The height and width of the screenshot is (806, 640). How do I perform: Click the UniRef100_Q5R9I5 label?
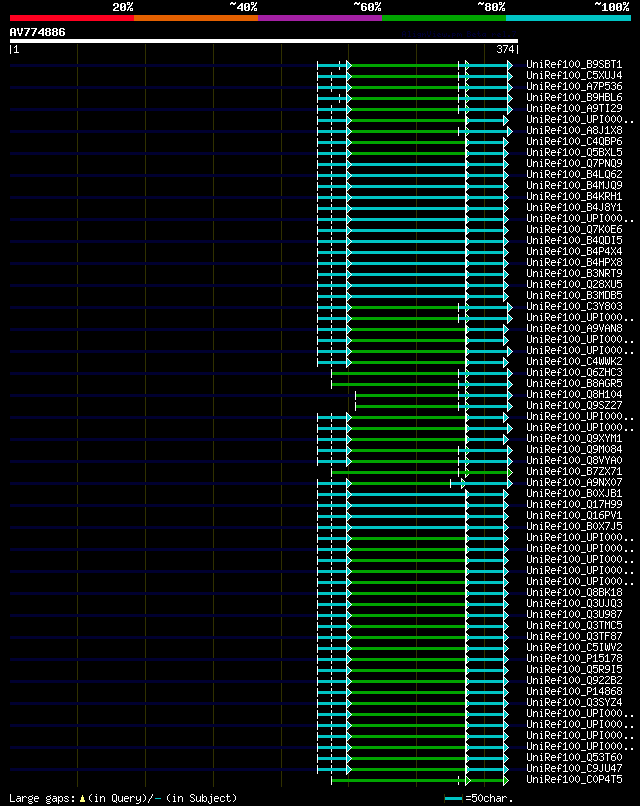tap(574, 669)
